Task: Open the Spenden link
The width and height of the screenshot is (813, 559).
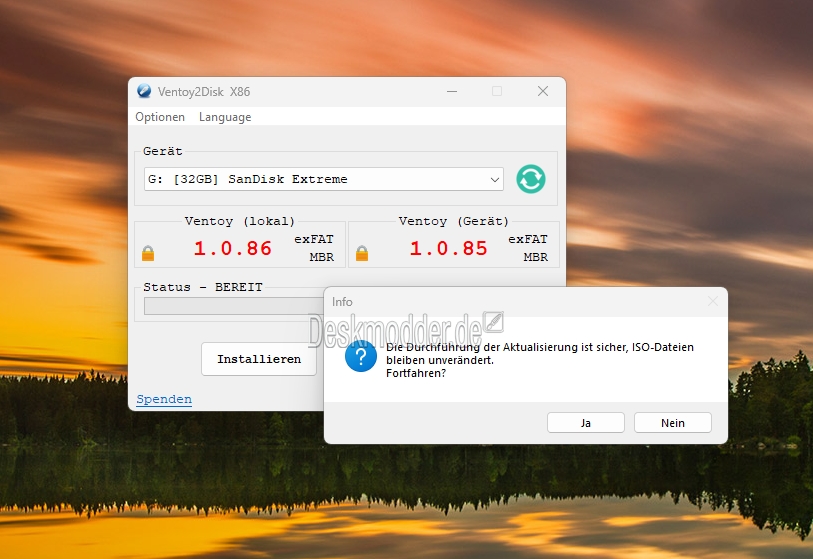Action: 164,399
